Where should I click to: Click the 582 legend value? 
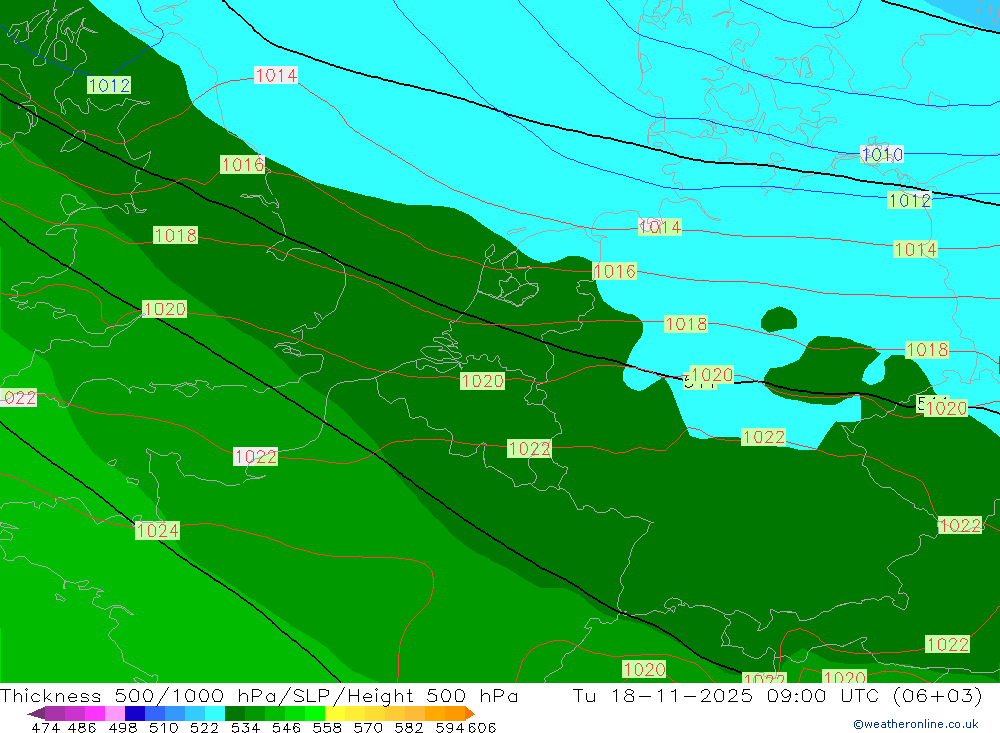click(408, 727)
